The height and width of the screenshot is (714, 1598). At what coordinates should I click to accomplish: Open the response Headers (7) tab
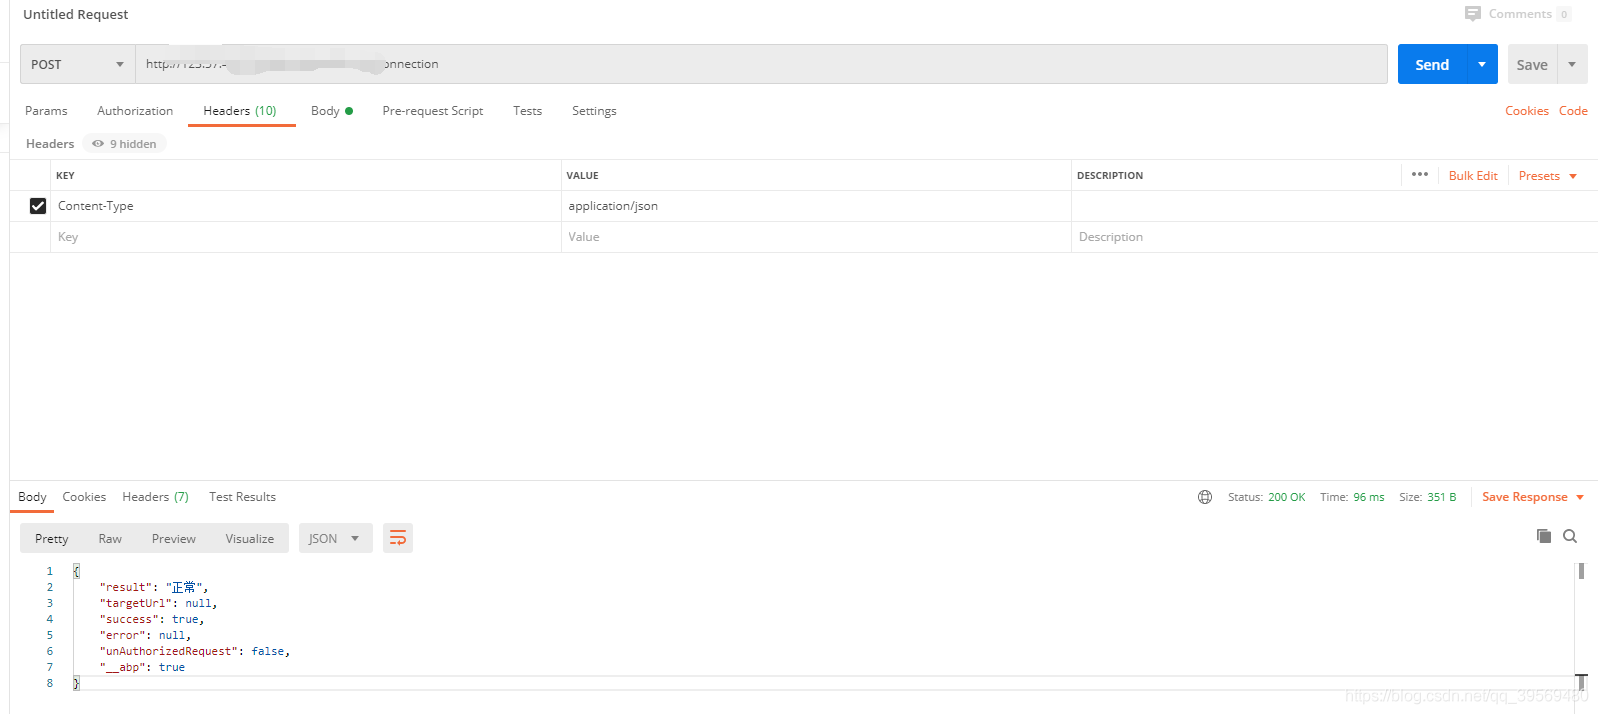pos(155,497)
